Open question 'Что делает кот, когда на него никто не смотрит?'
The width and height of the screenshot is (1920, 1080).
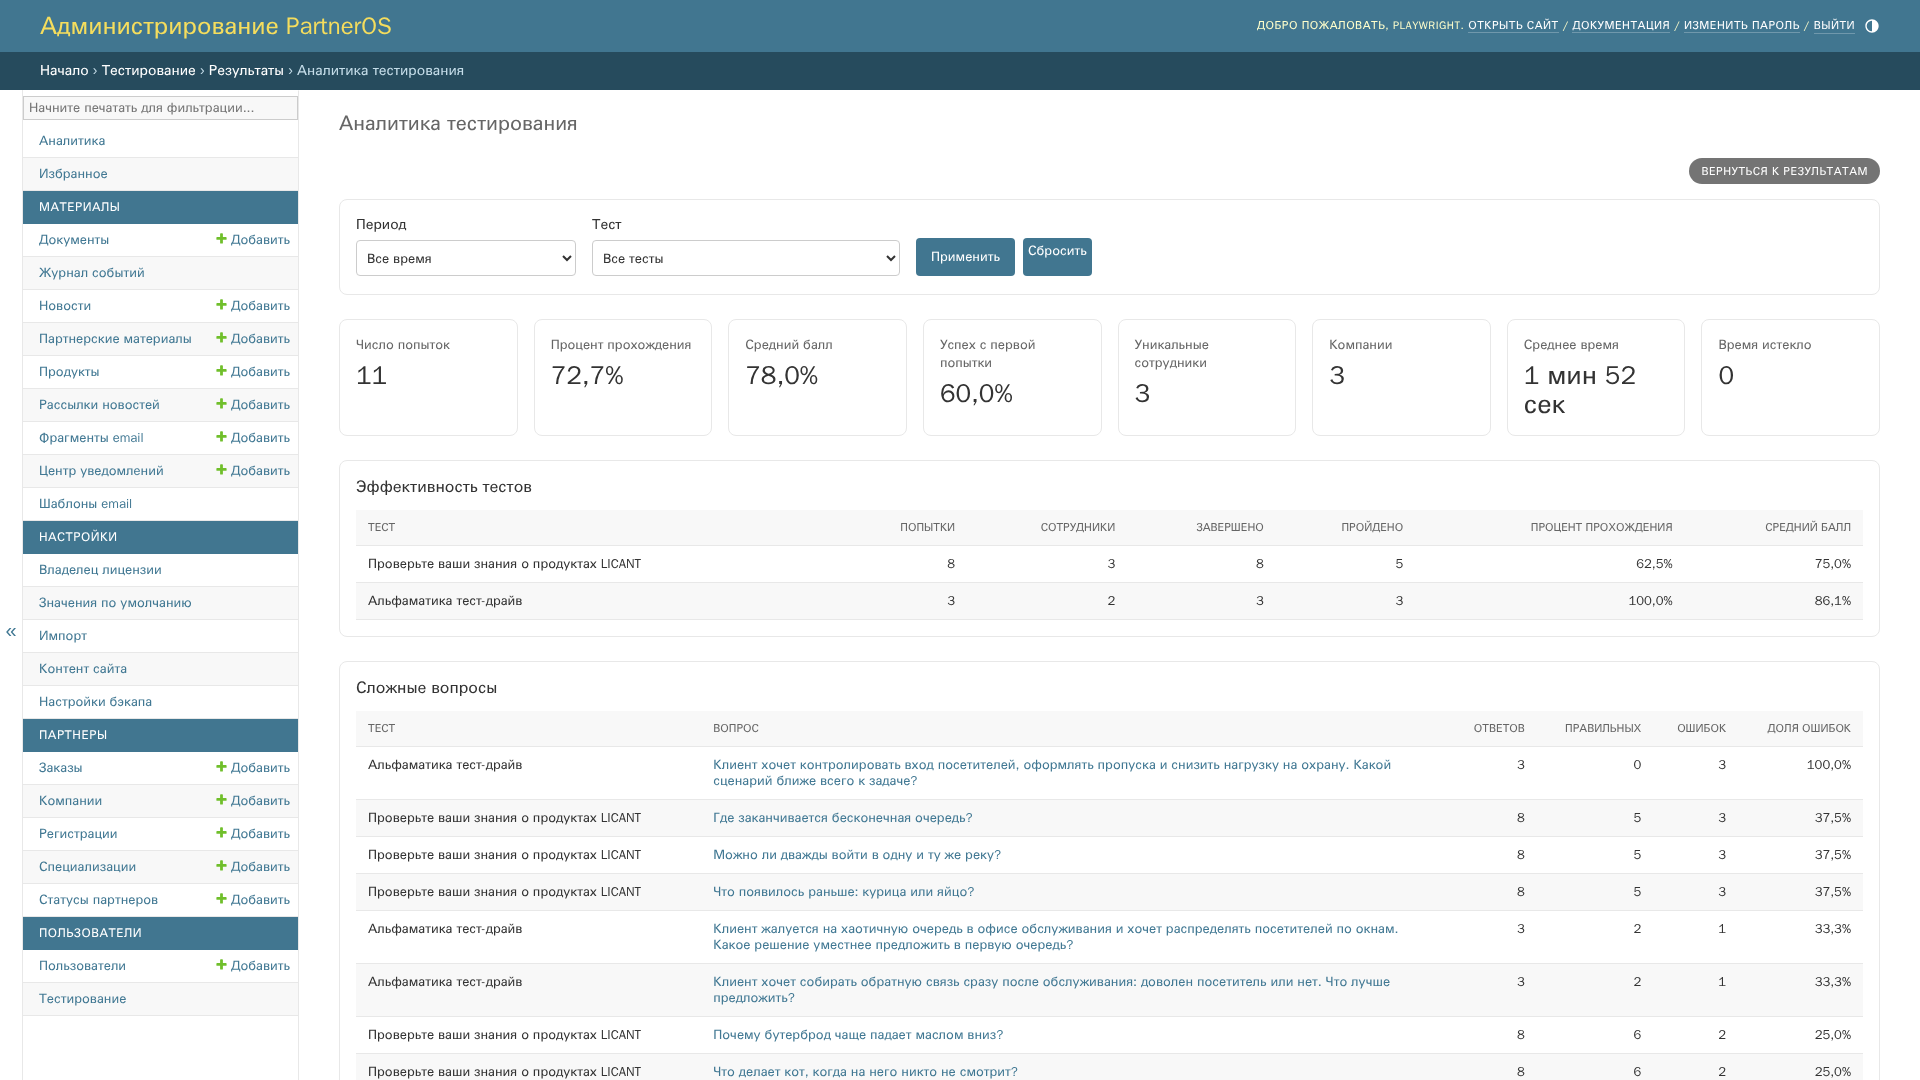point(865,1072)
